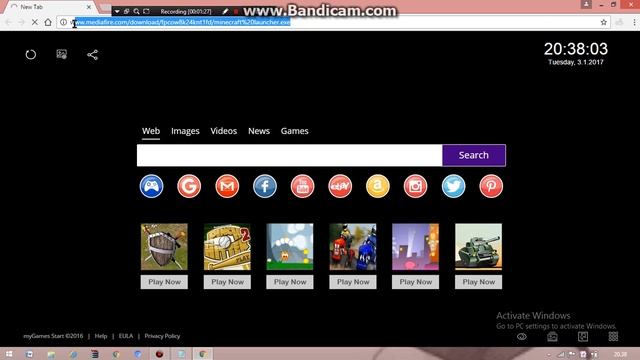Open Chrome's three-dot menu

(x=634, y=22)
